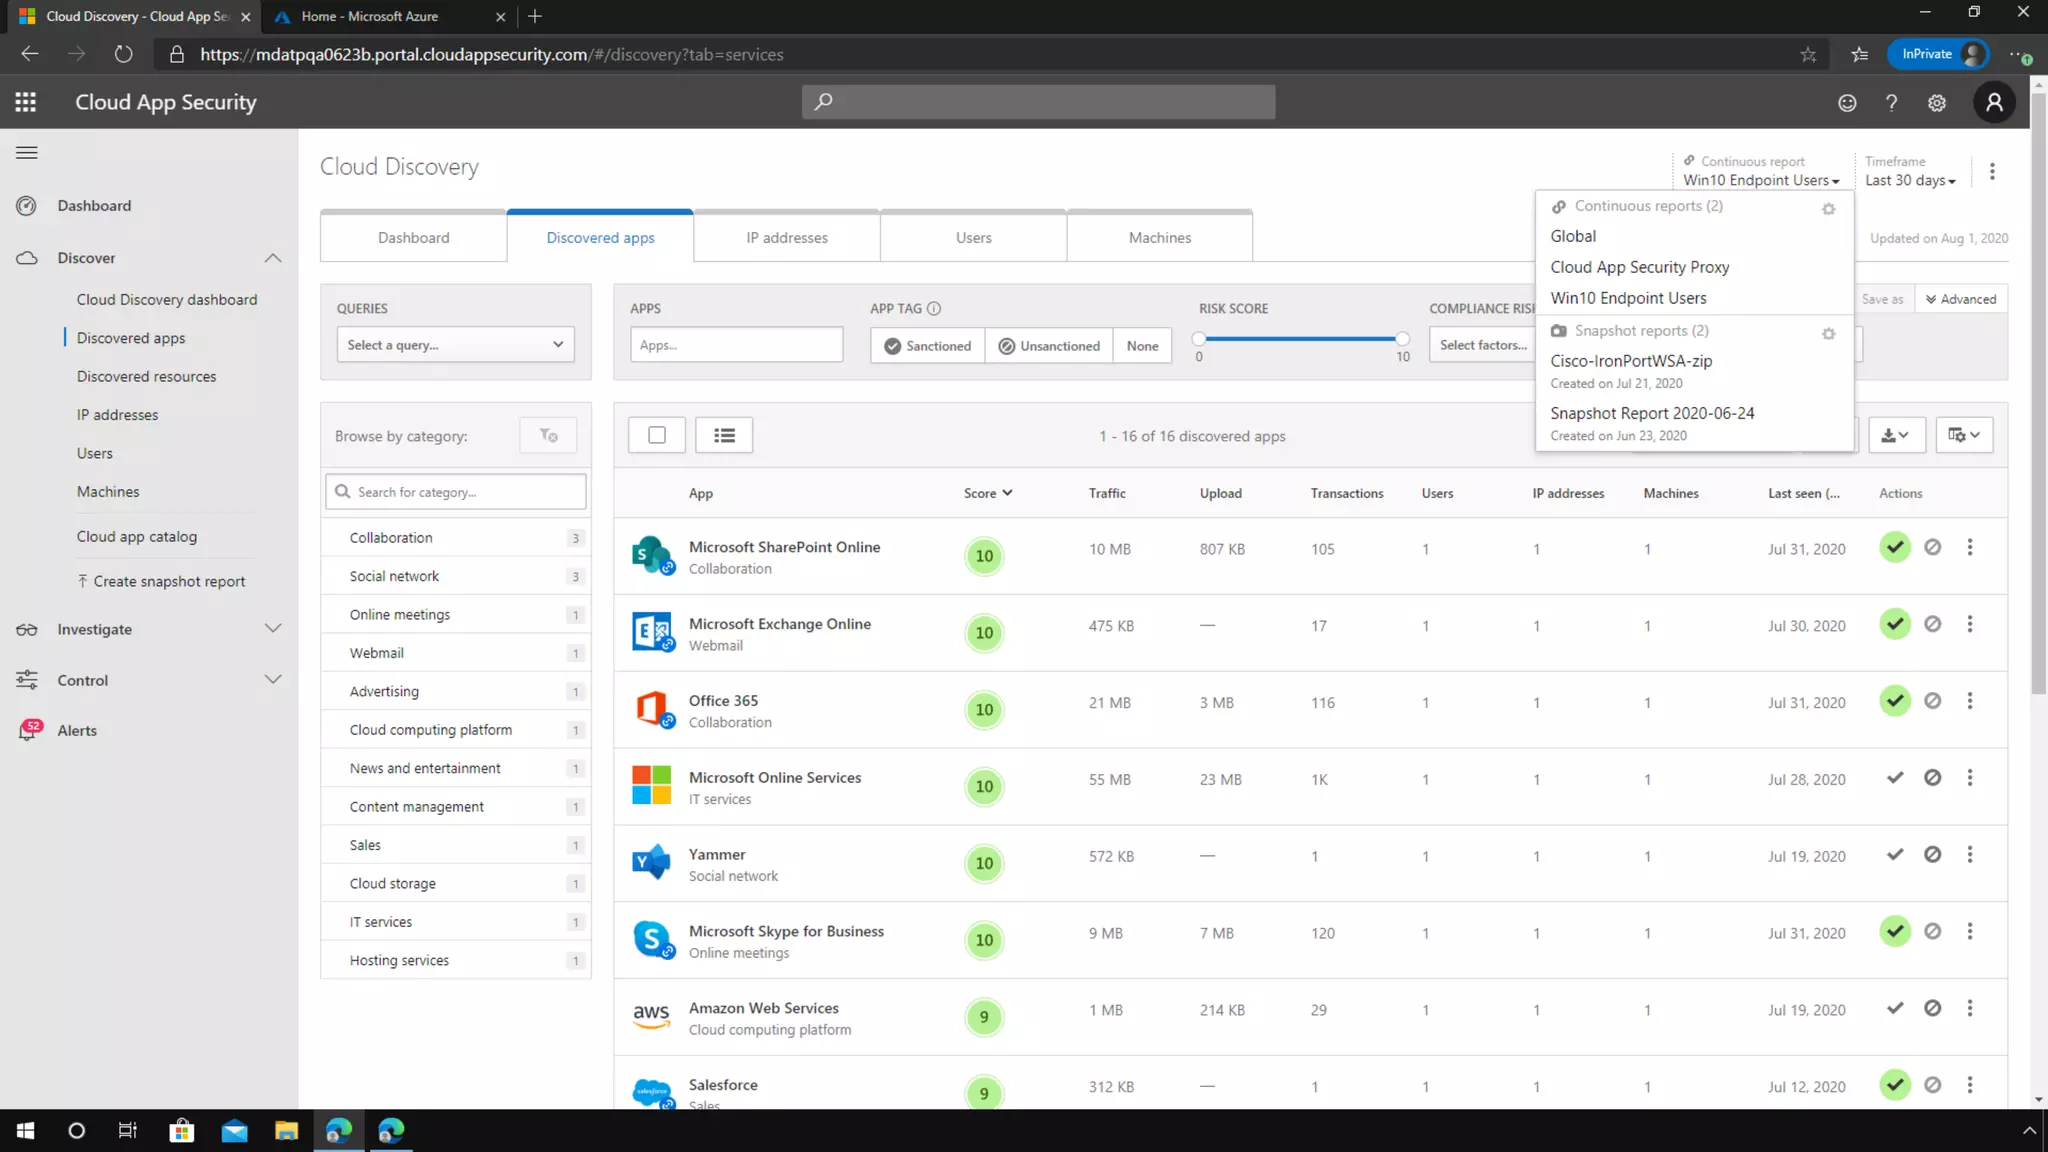Mark Amazon Web Services as sanctioned
2048x1152 pixels.
(1895, 1008)
